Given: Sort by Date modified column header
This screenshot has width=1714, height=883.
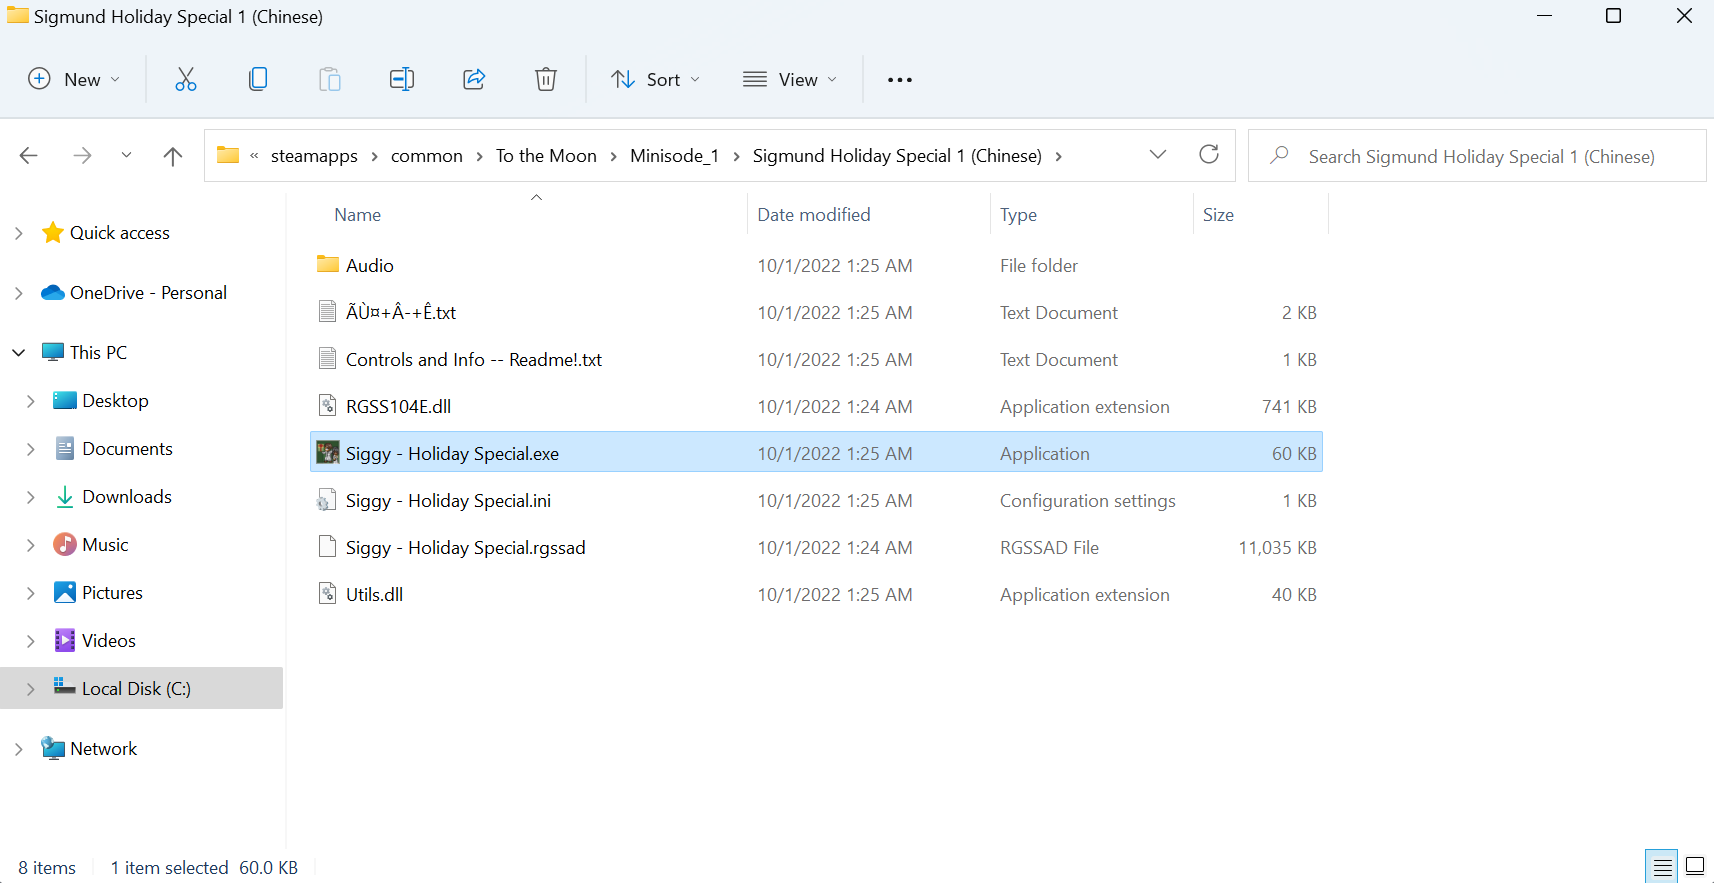Looking at the screenshot, I should point(814,215).
